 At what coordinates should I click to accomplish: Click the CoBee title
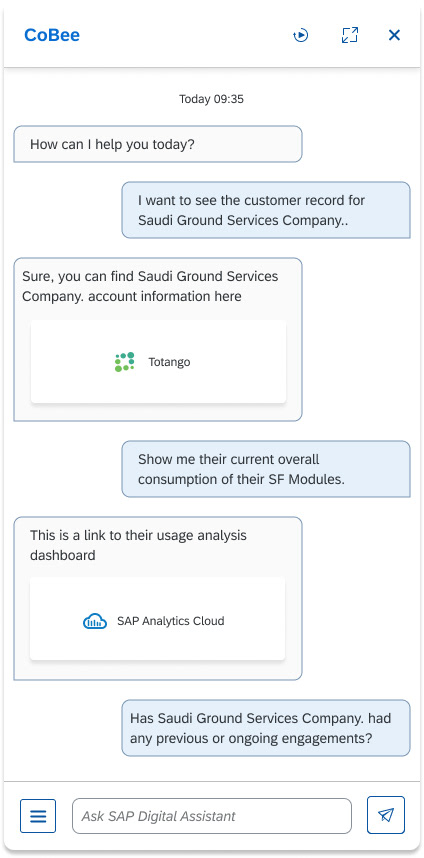[x=52, y=35]
